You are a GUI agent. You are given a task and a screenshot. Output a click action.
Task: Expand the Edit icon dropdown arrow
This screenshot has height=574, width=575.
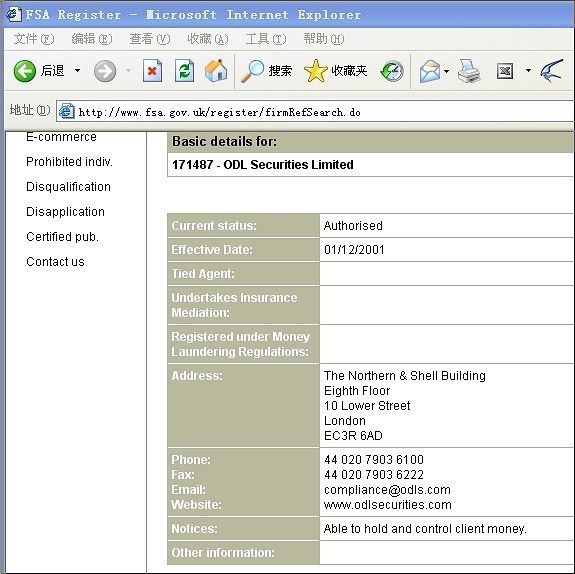point(528,70)
